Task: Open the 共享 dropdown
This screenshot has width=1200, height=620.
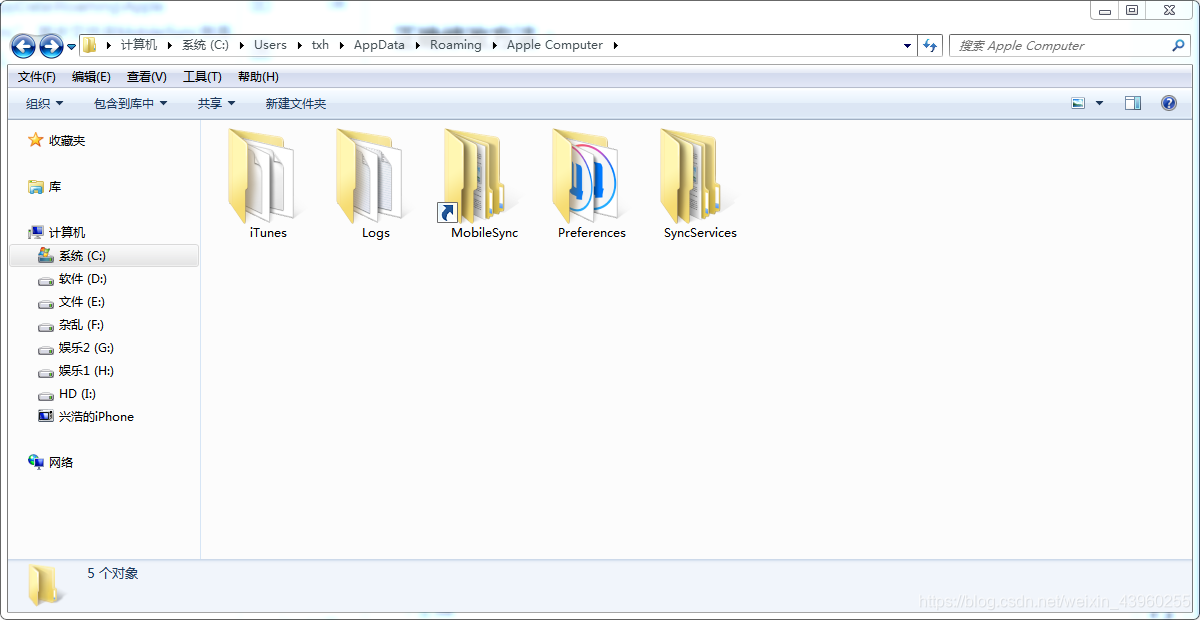Action: coord(216,103)
